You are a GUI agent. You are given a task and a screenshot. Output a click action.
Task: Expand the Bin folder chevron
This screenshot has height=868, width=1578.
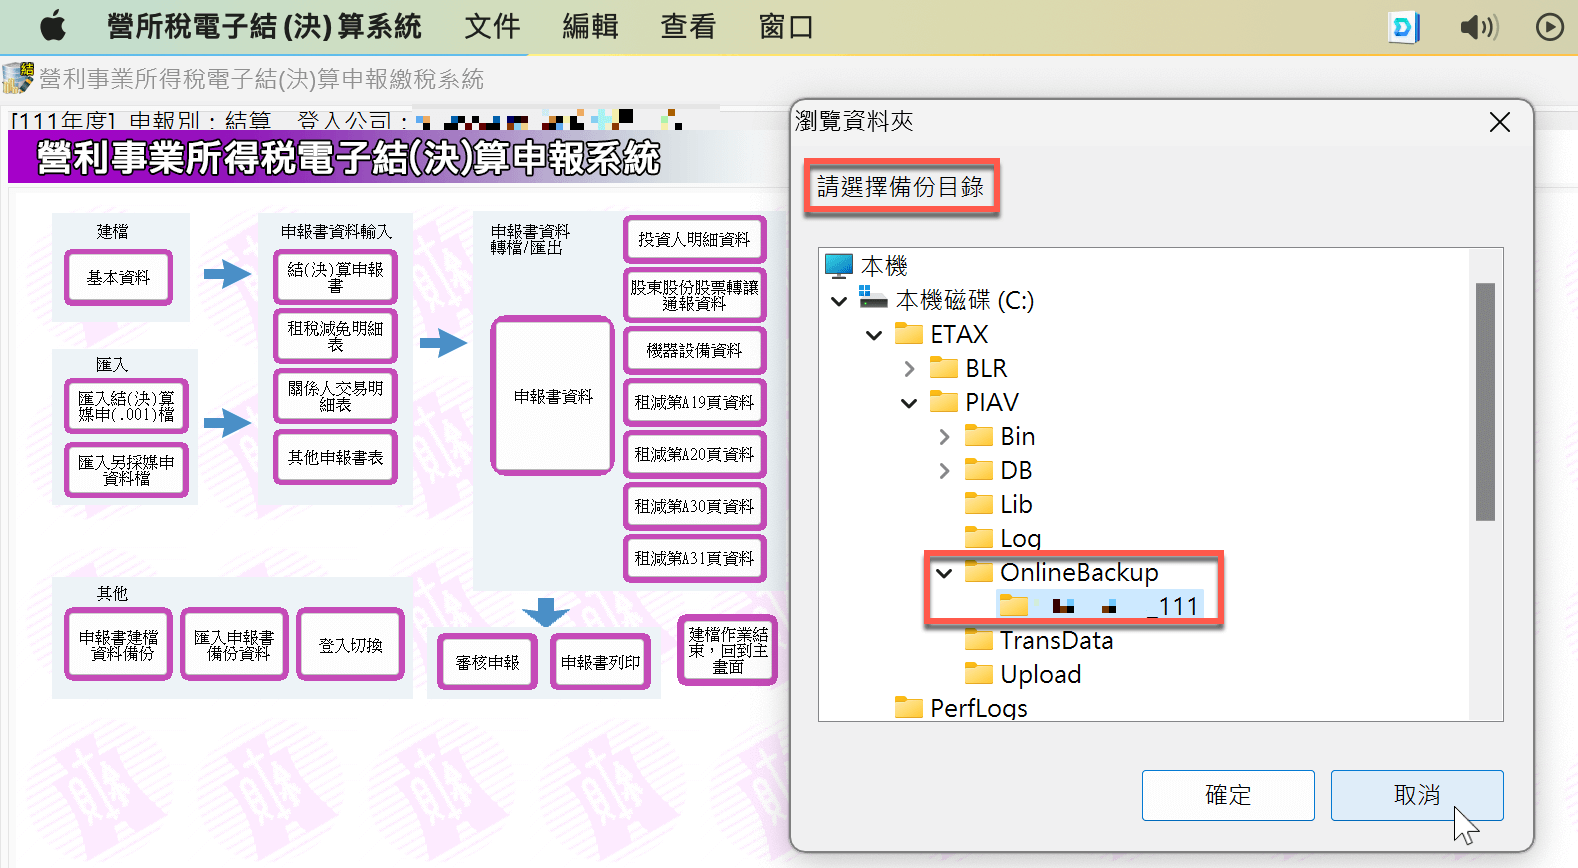[x=944, y=437]
